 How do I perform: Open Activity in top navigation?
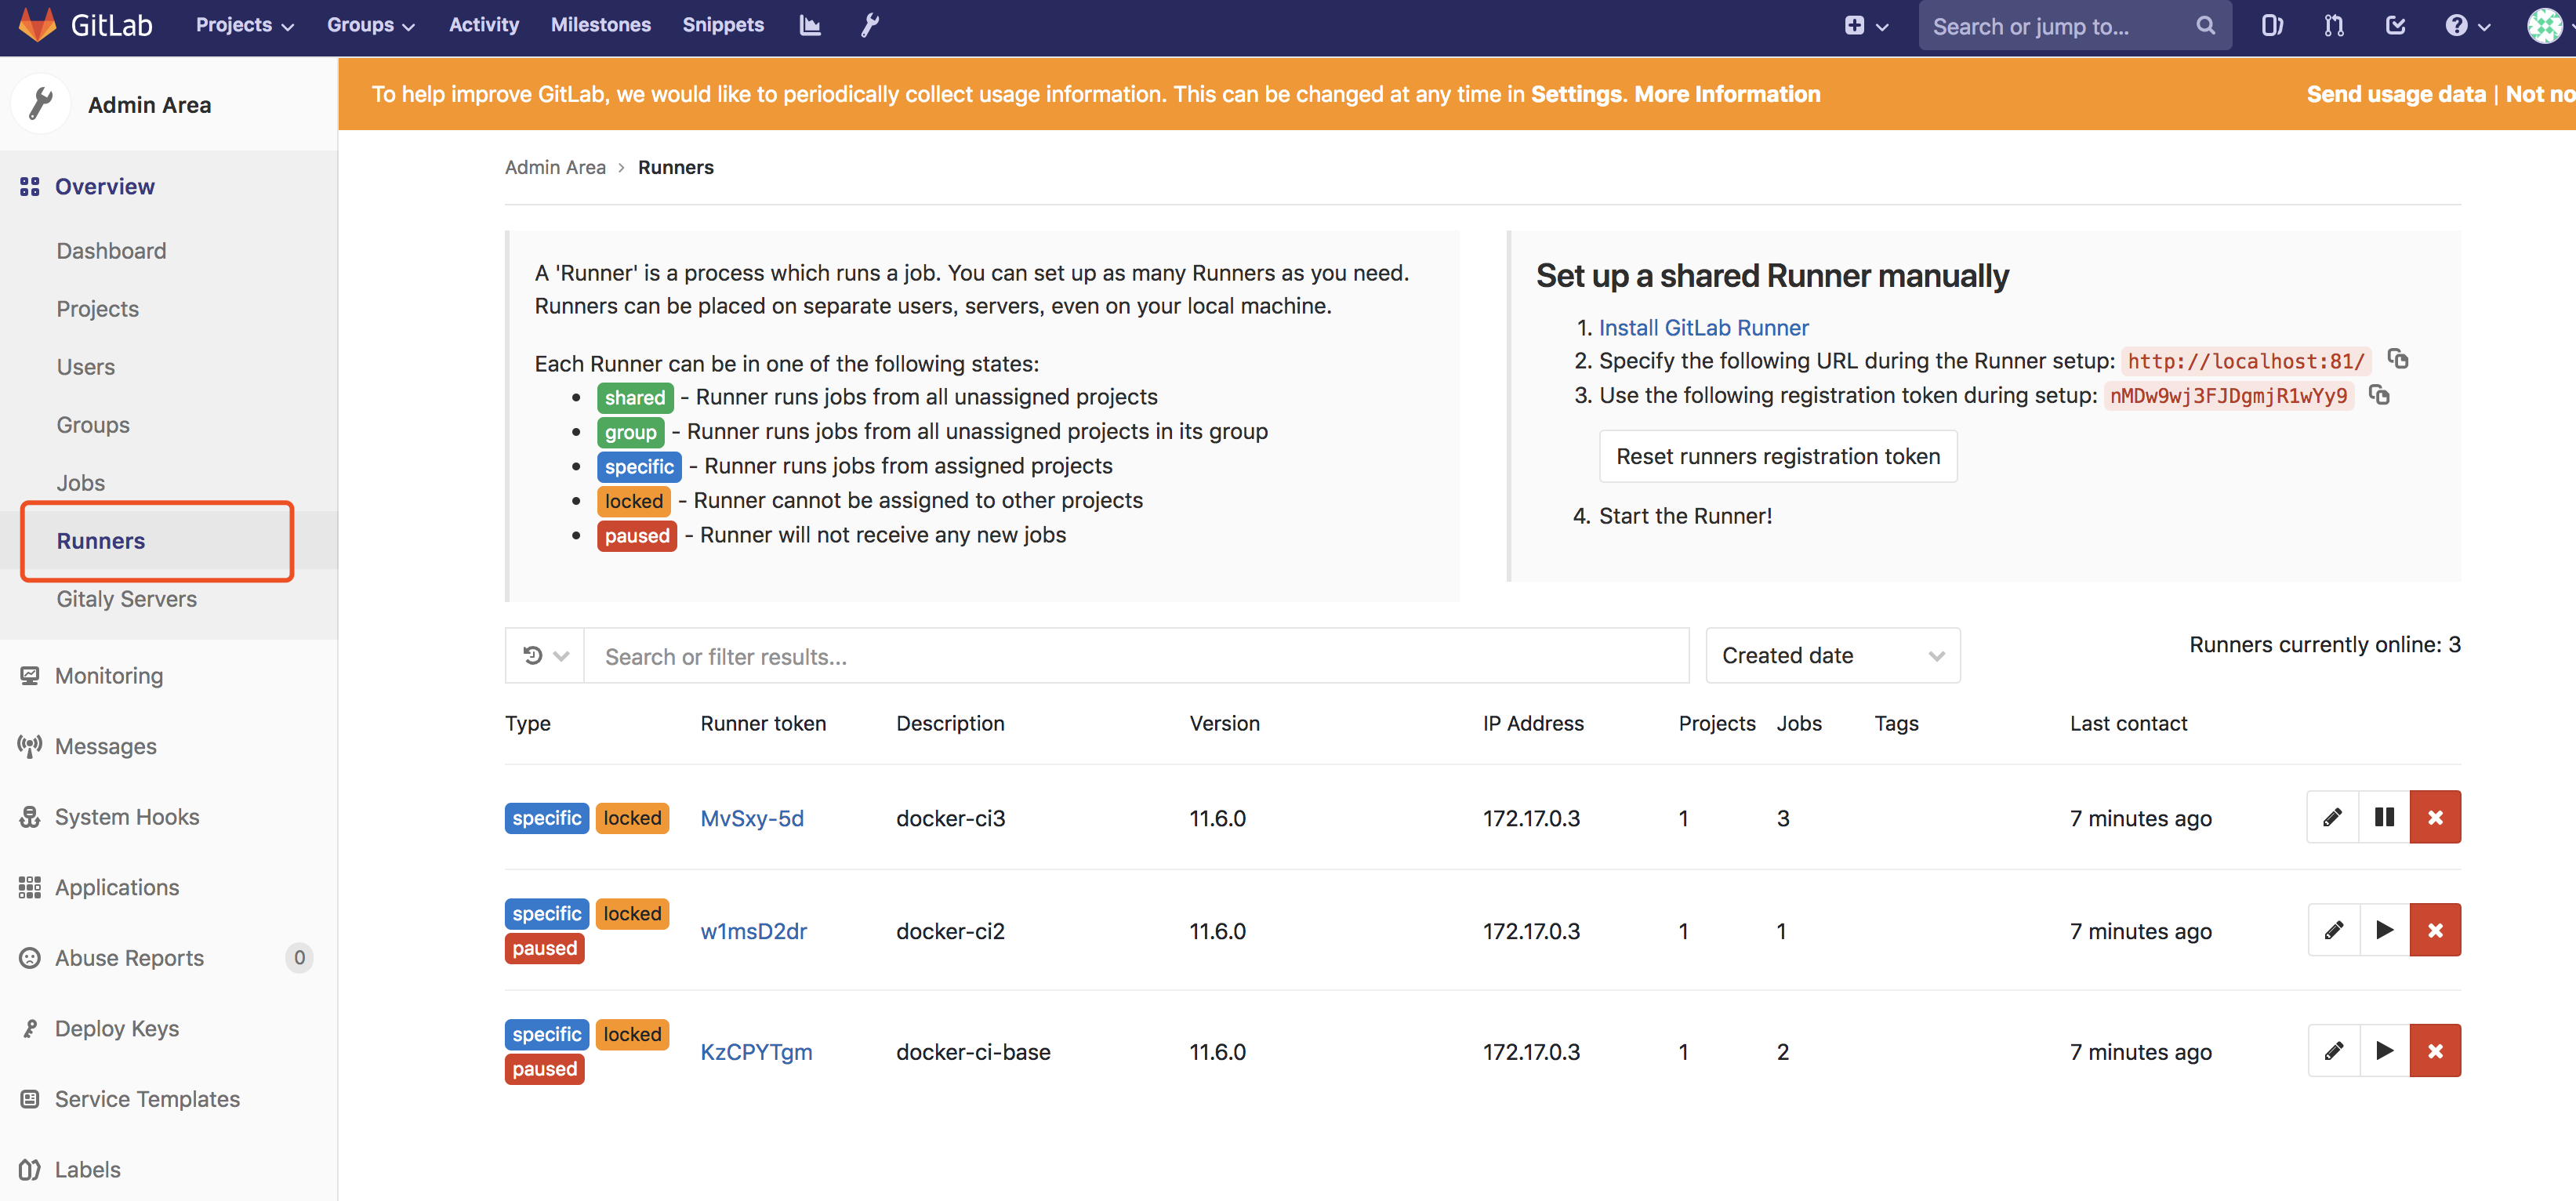[484, 25]
